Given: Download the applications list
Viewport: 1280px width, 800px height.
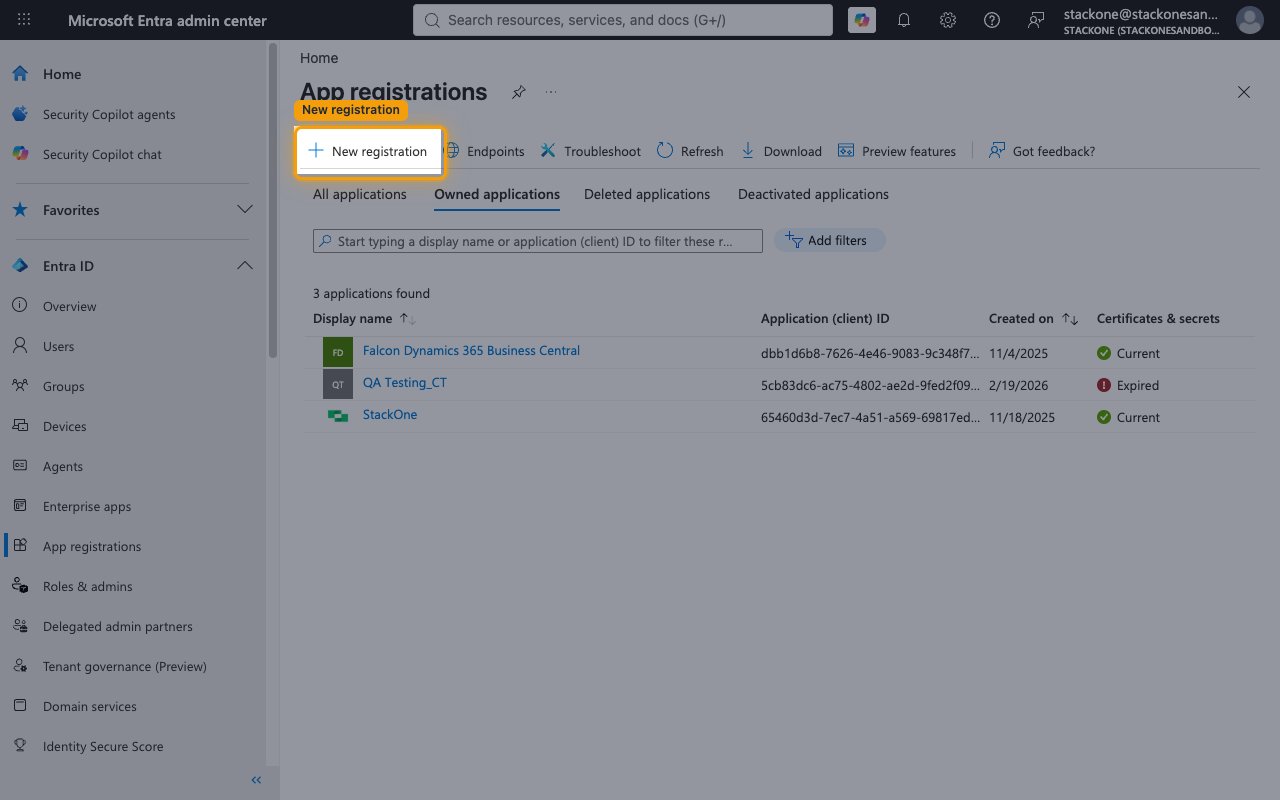Looking at the screenshot, I should 781,151.
